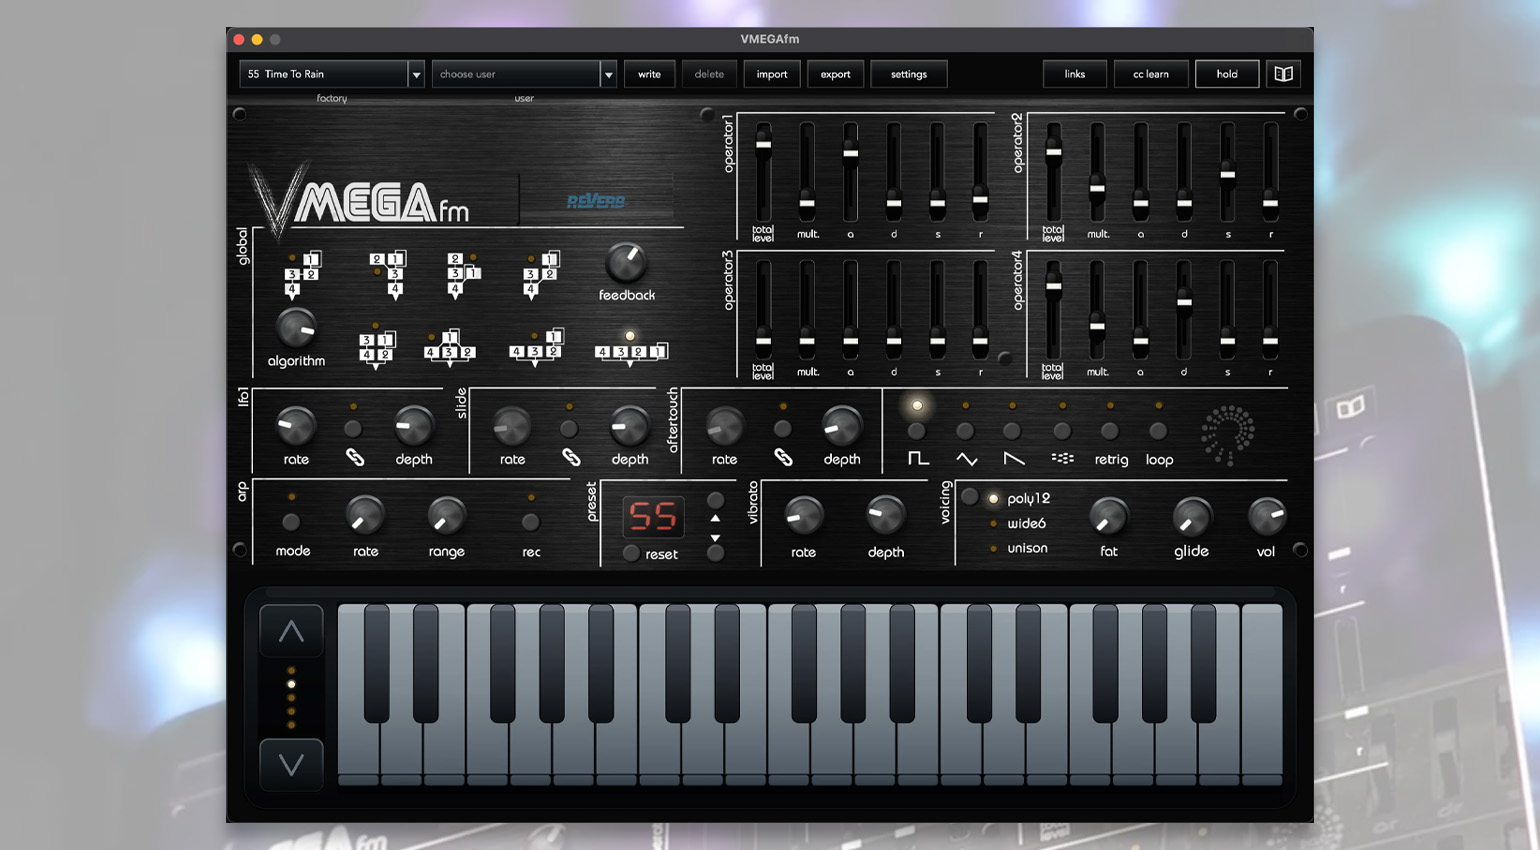
Task: Open the settings menu button
Action: coord(909,74)
